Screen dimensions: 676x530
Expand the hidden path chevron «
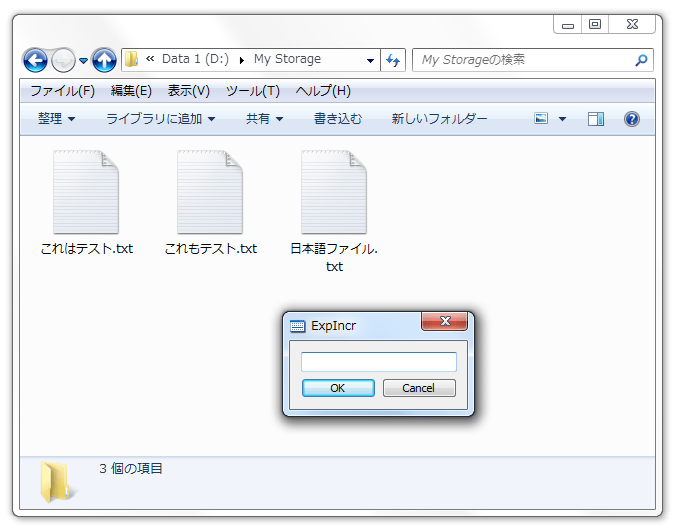[150, 59]
